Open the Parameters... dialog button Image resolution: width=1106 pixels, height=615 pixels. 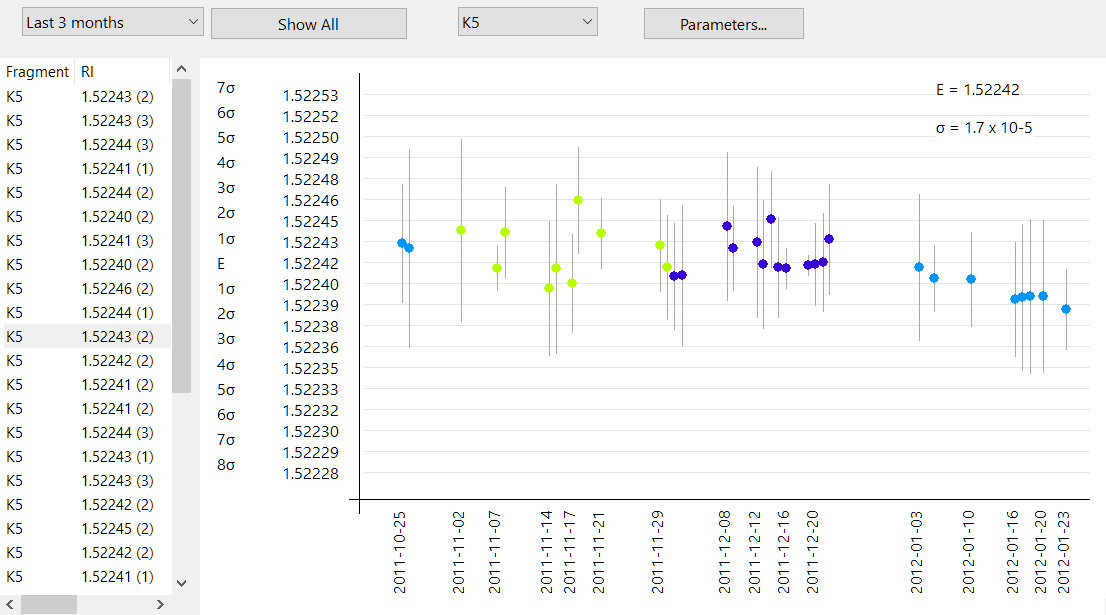pyautogui.click(x=723, y=24)
